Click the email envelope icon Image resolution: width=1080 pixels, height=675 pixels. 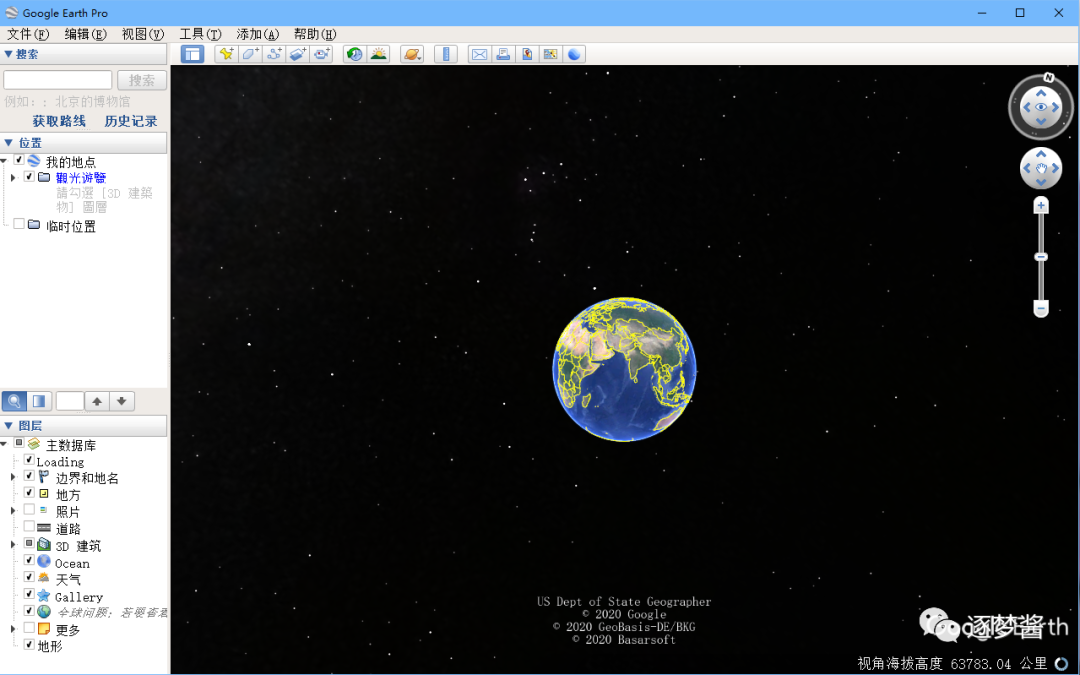[x=479, y=54]
